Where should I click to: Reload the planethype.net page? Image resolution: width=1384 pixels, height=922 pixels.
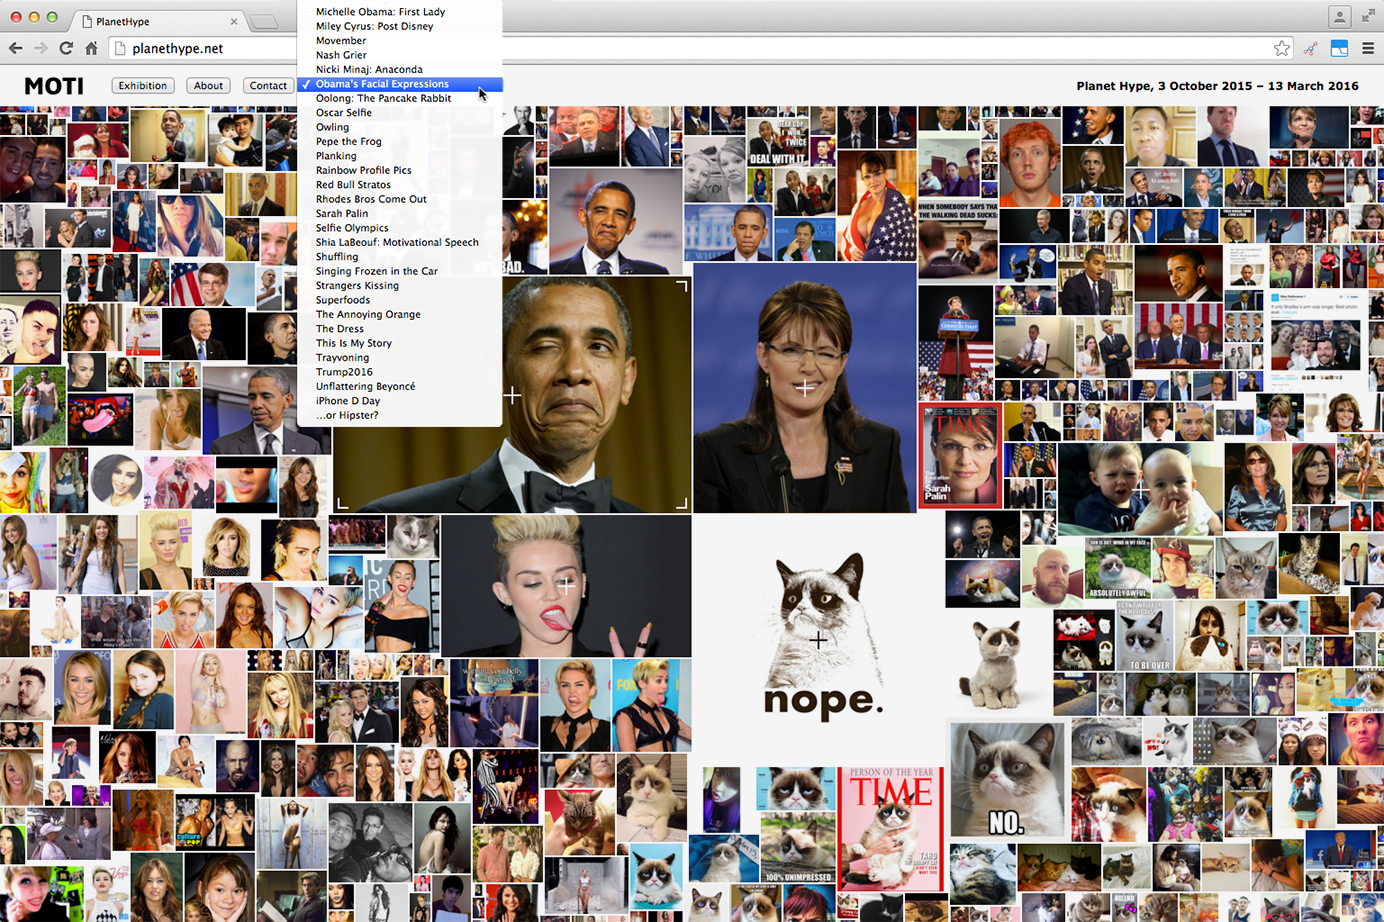66,48
